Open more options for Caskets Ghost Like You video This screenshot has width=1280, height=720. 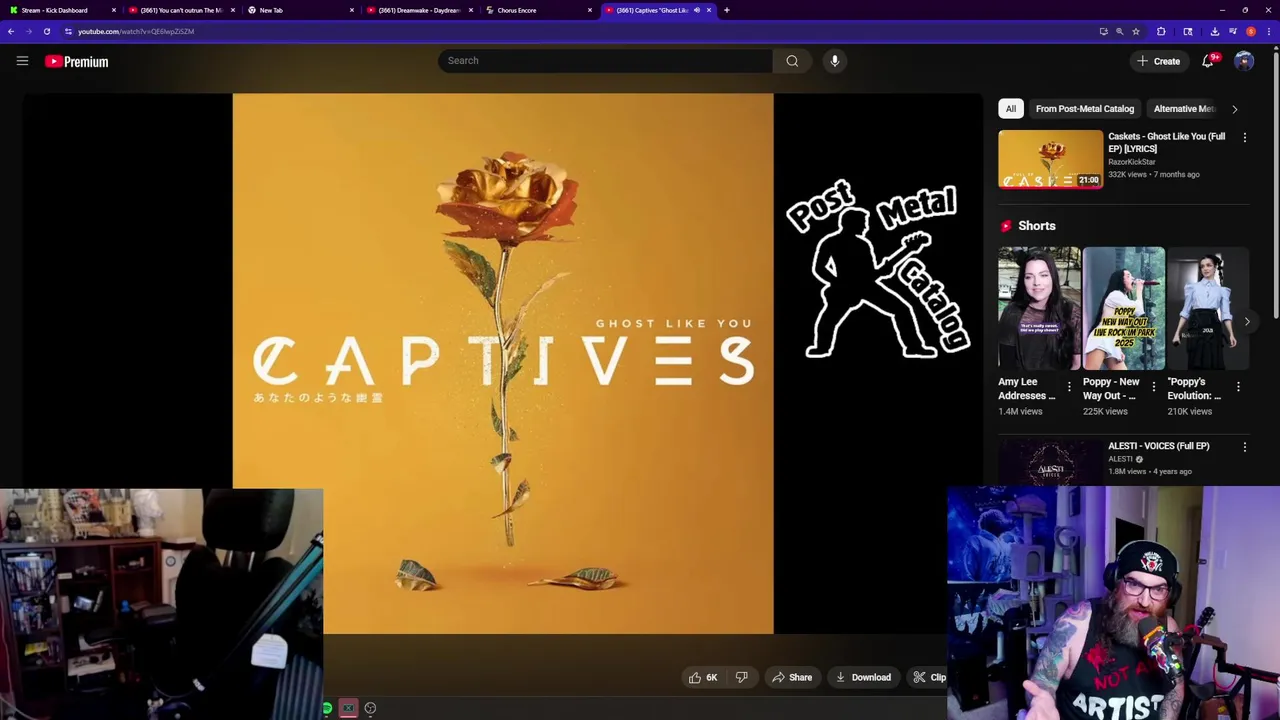coord(1245,137)
